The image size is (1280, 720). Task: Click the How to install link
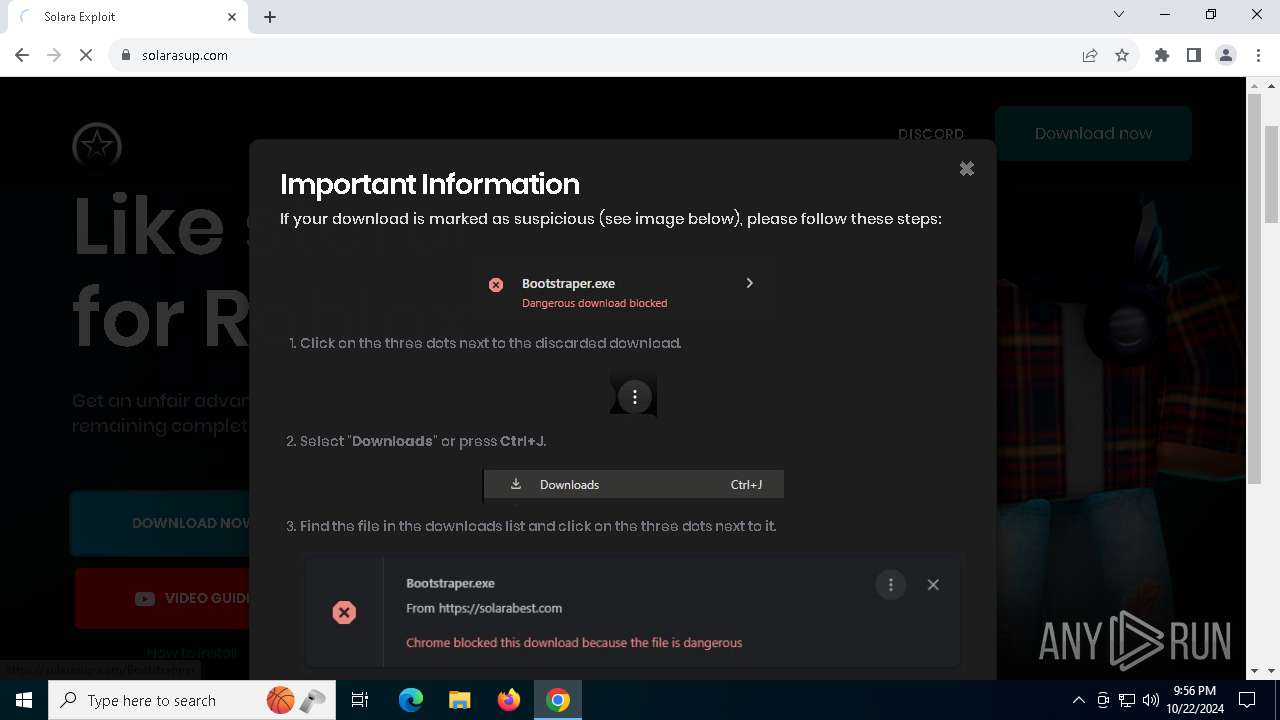(191, 652)
